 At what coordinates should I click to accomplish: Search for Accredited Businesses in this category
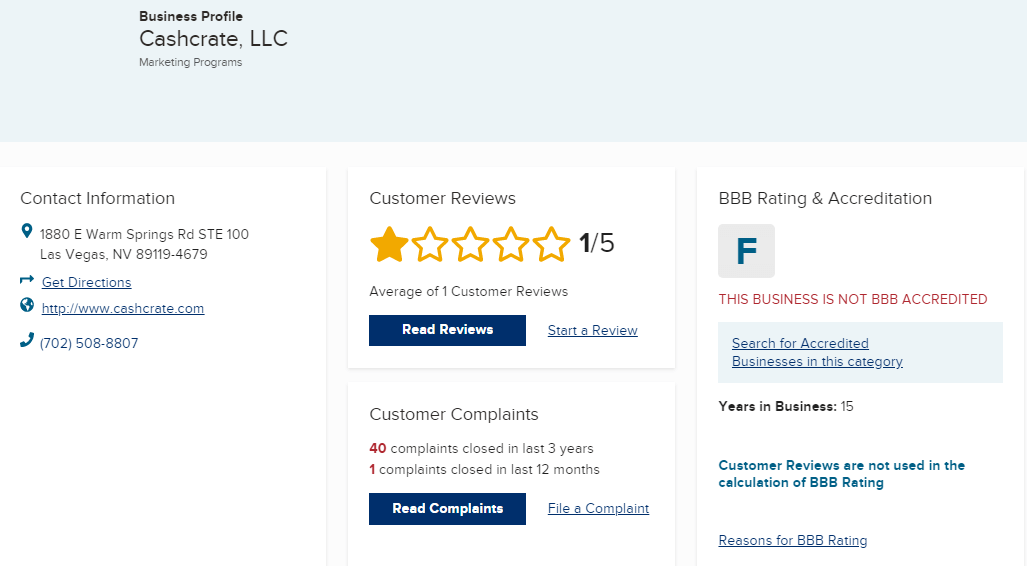click(817, 352)
